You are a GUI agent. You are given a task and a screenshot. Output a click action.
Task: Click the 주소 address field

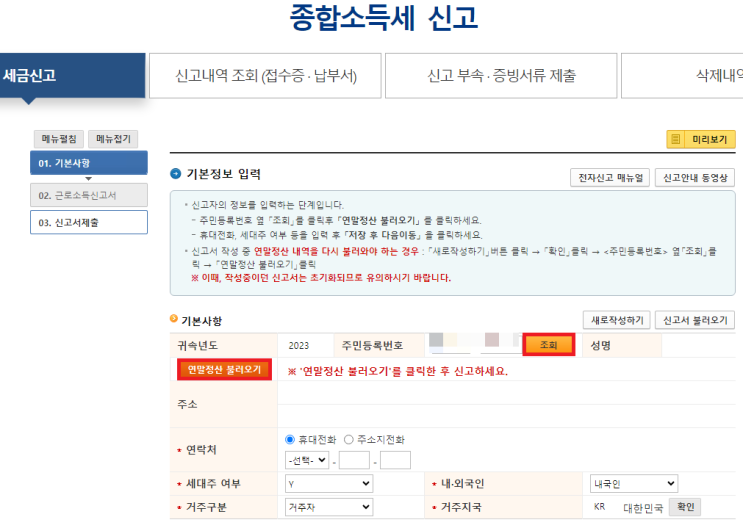[x=507, y=404]
